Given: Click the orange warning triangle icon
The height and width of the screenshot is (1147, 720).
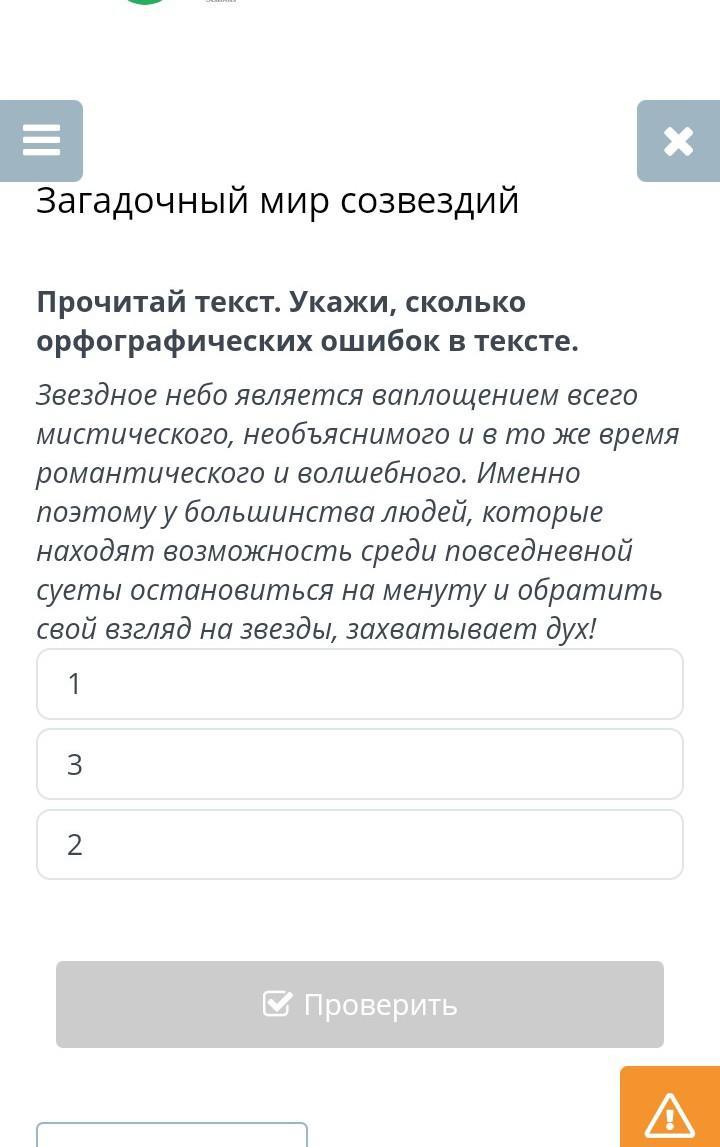Looking at the screenshot, I should point(670,1112).
